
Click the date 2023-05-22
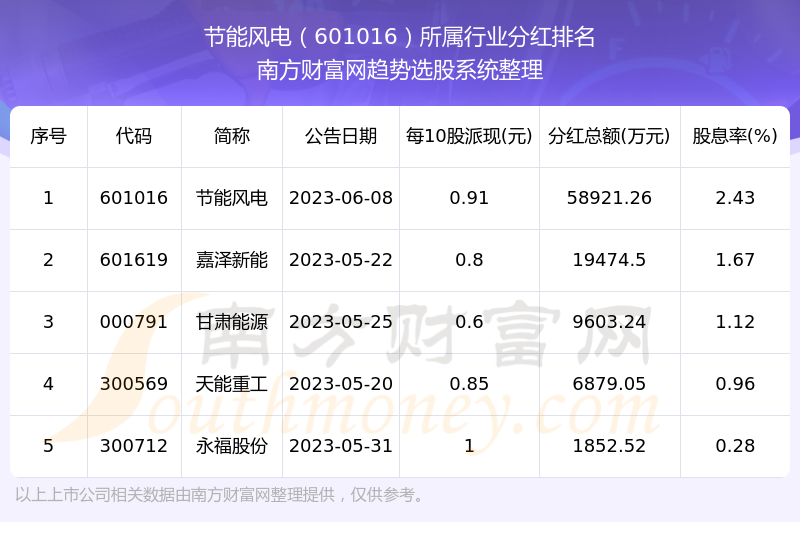pos(341,260)
